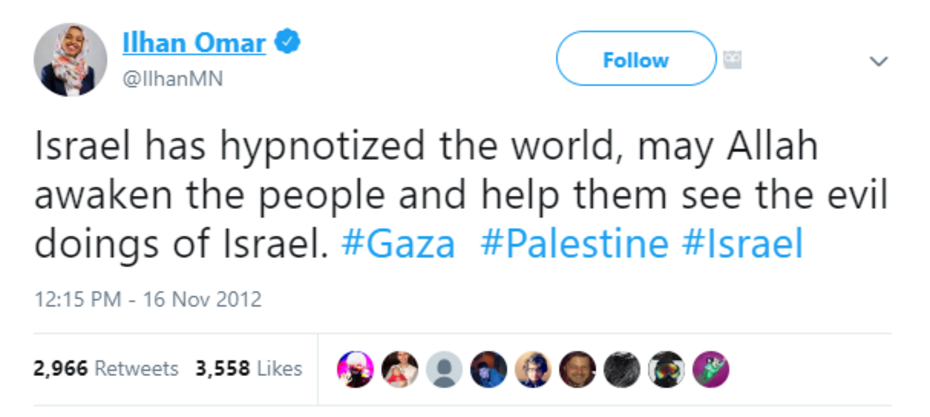
Task: Click the purple background liker avatar
Action: (x=711, y=369)
